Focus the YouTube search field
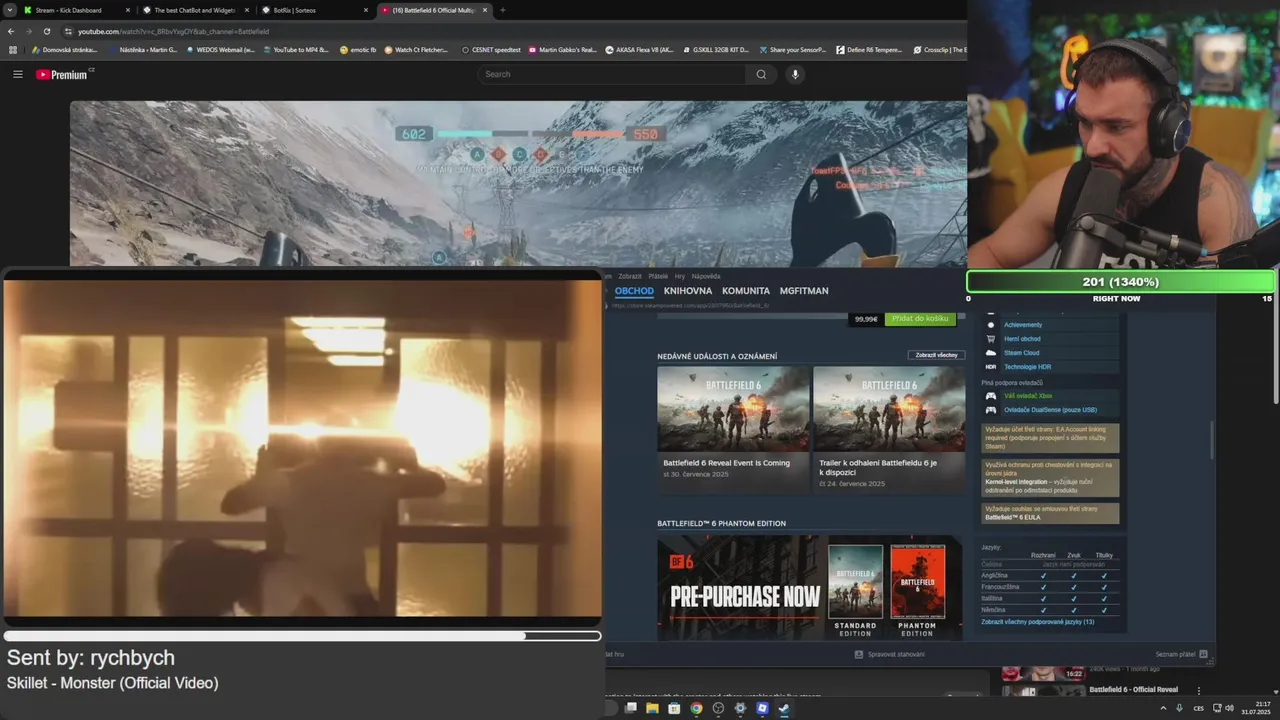 point(612,74)
